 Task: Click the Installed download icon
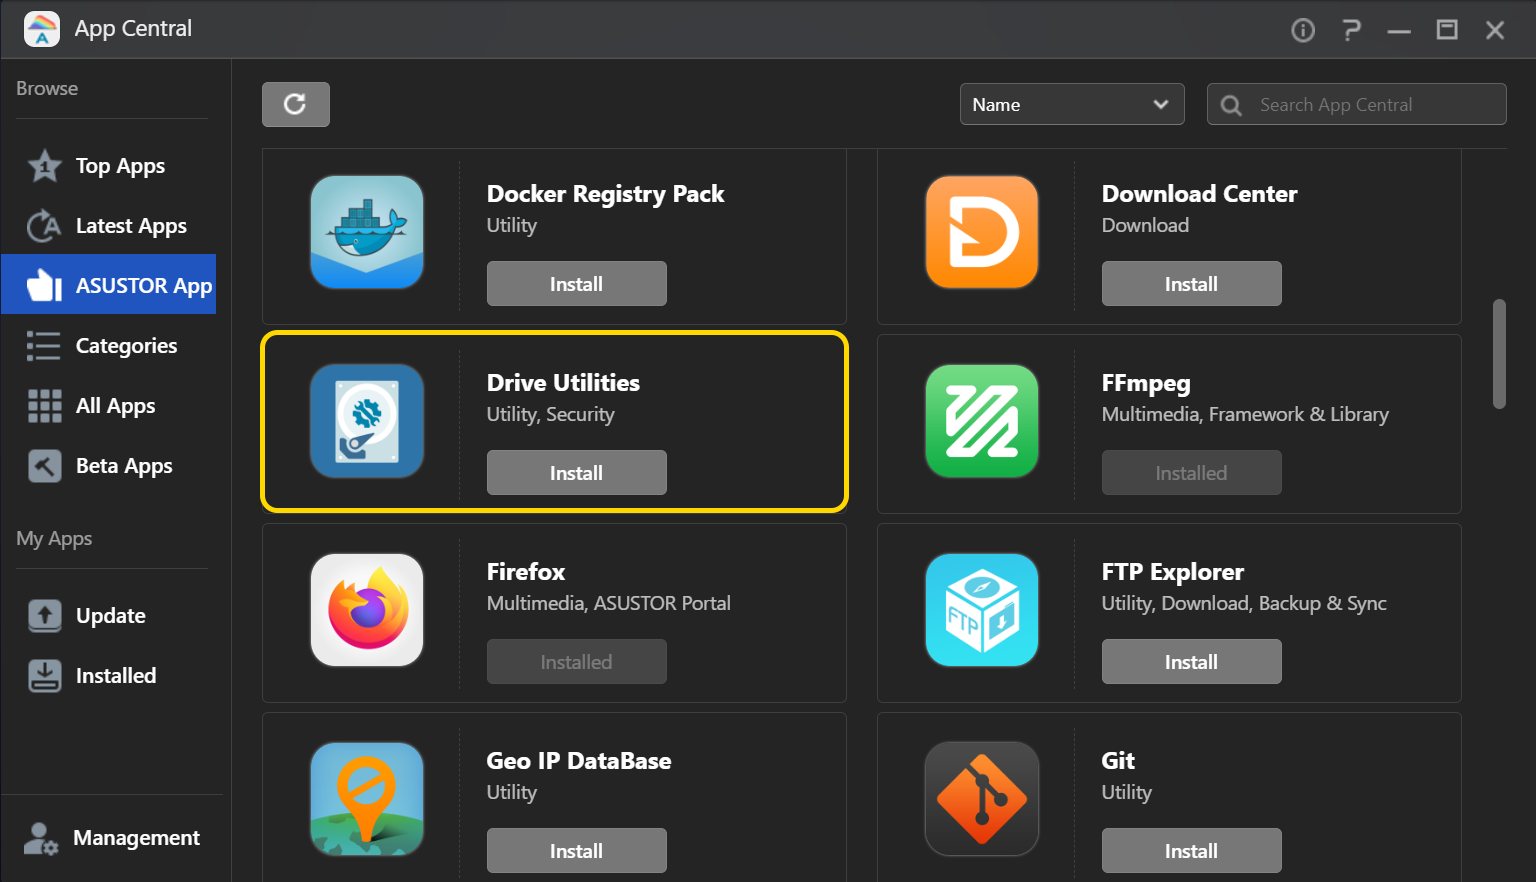pyautogui.click(x=45, y=676)
